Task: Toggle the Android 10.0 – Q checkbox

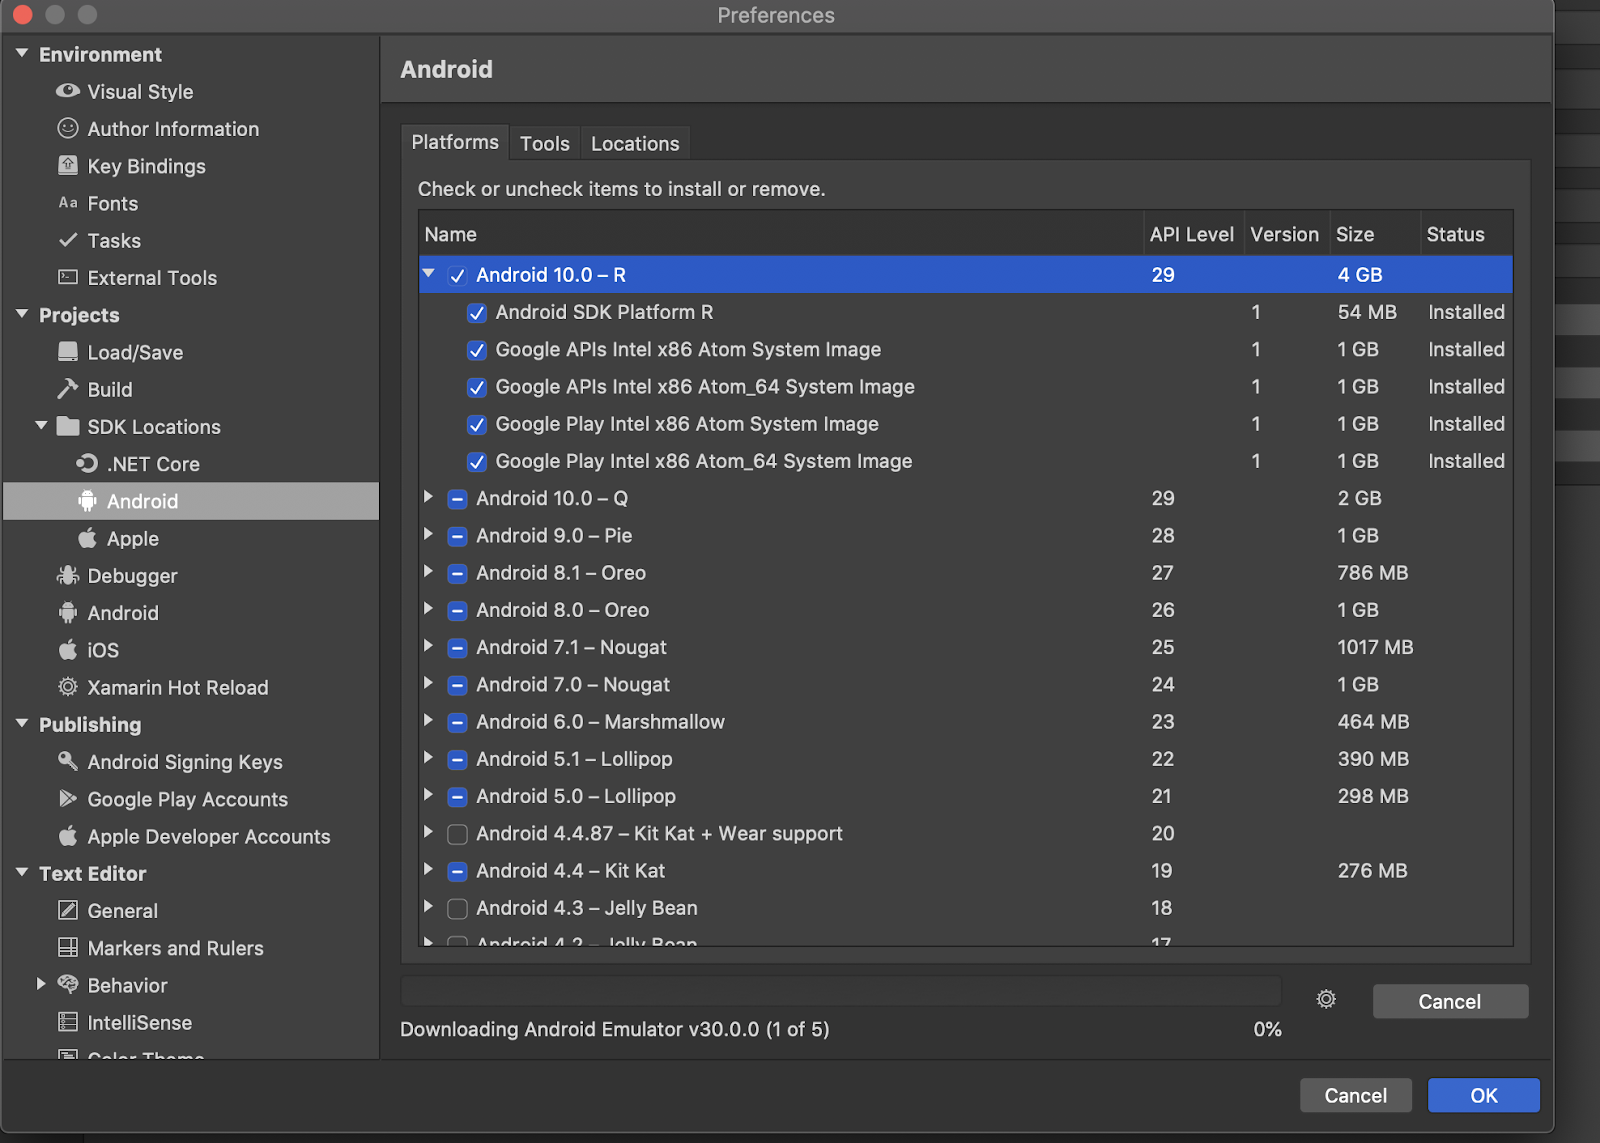Action: 457,499
